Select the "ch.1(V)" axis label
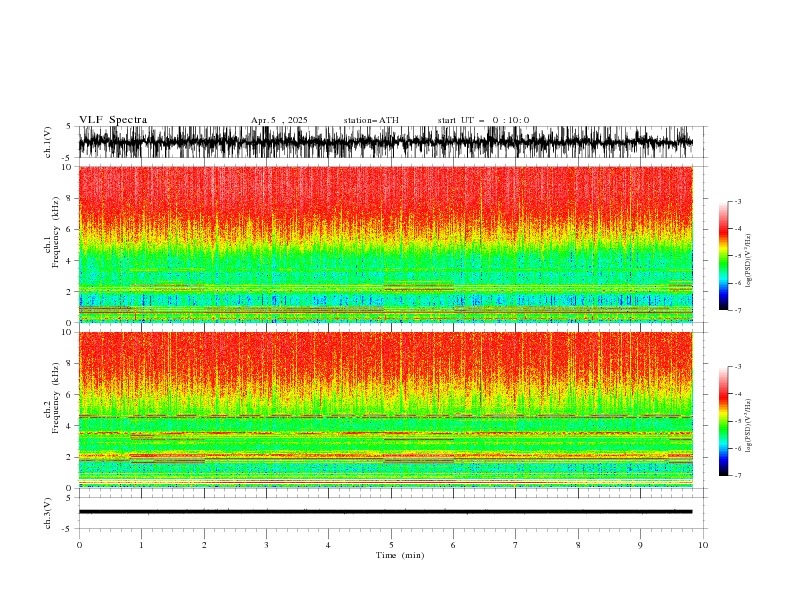The width and height of the screenshot is (792, 612). pos(48,142)
